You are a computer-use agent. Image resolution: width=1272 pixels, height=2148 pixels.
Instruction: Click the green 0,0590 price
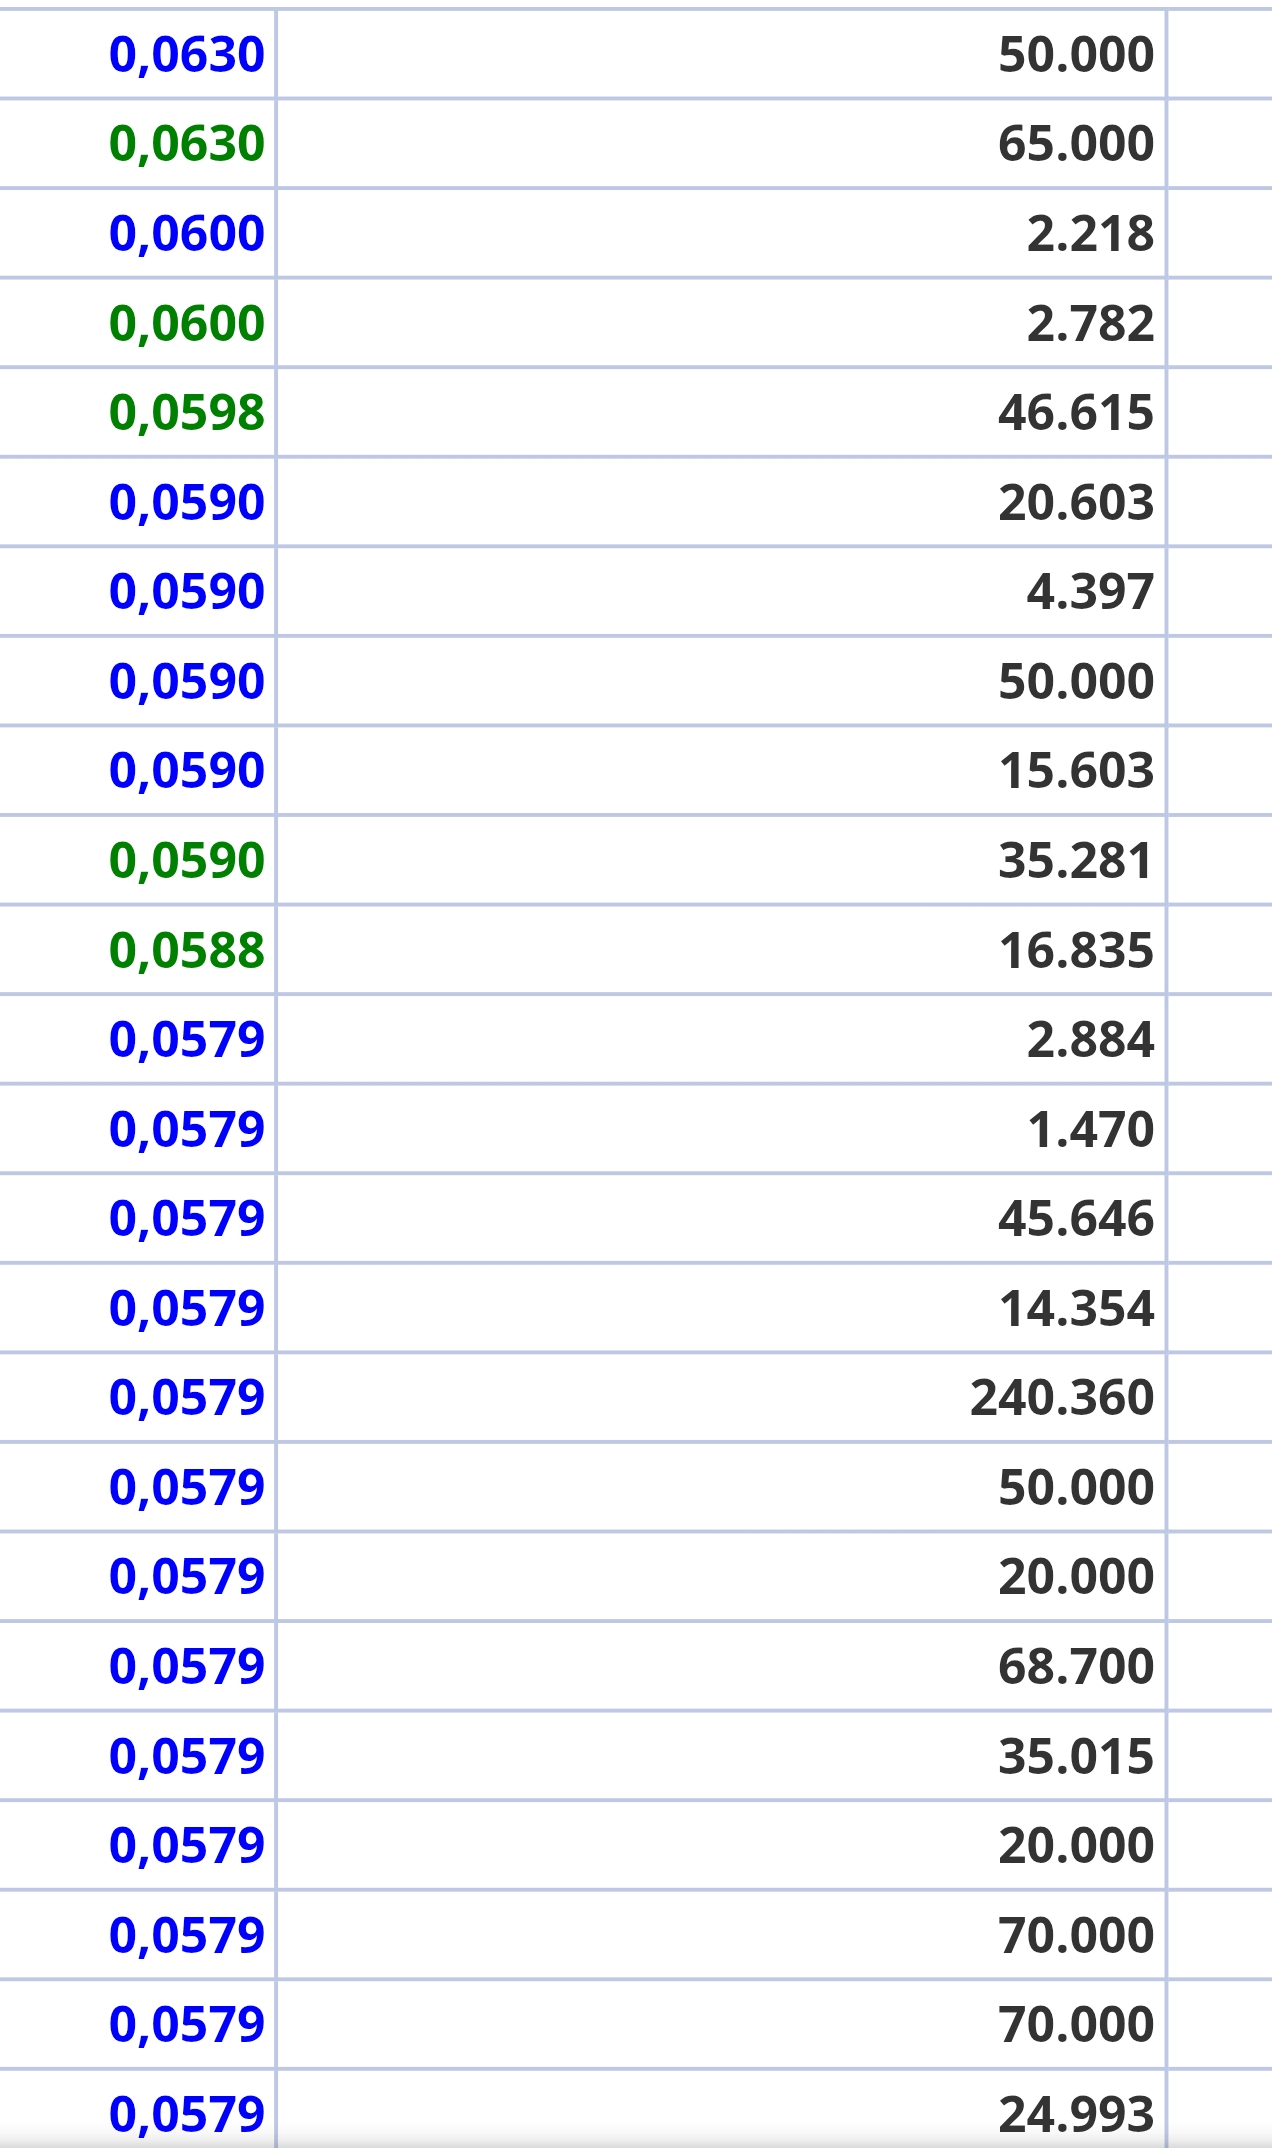(187, 861)
